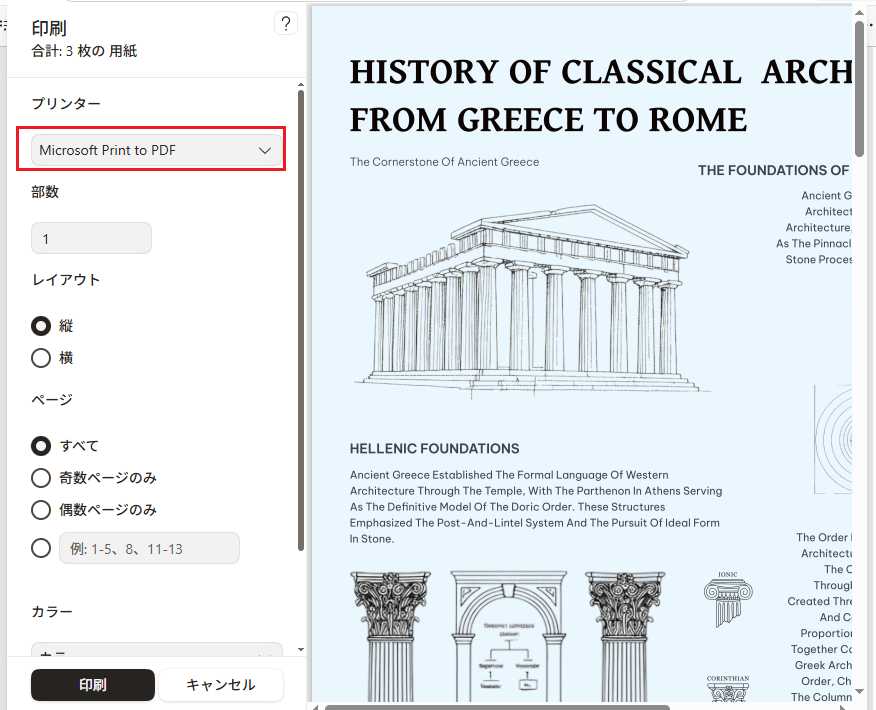Click the settings panel vertical scrollbar thumb
The height and width of the screenshot is (710, 876).
click(x=301, y=321)
